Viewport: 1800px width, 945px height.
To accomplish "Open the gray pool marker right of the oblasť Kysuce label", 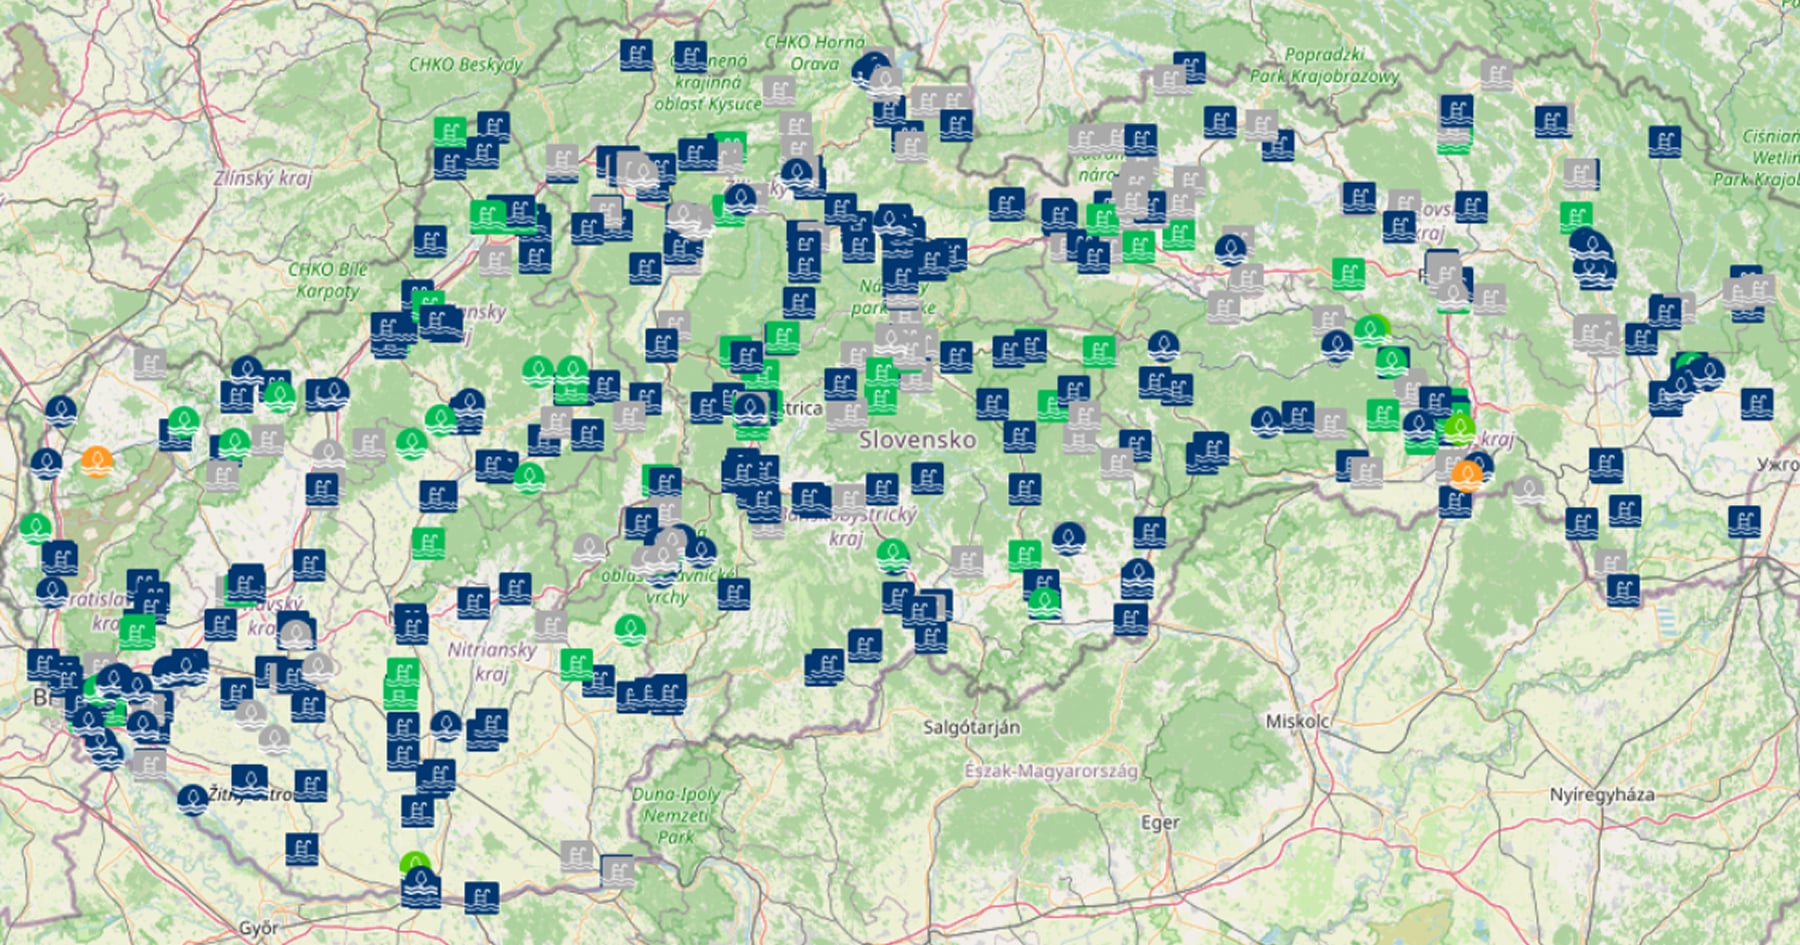I will coord(779,89).
